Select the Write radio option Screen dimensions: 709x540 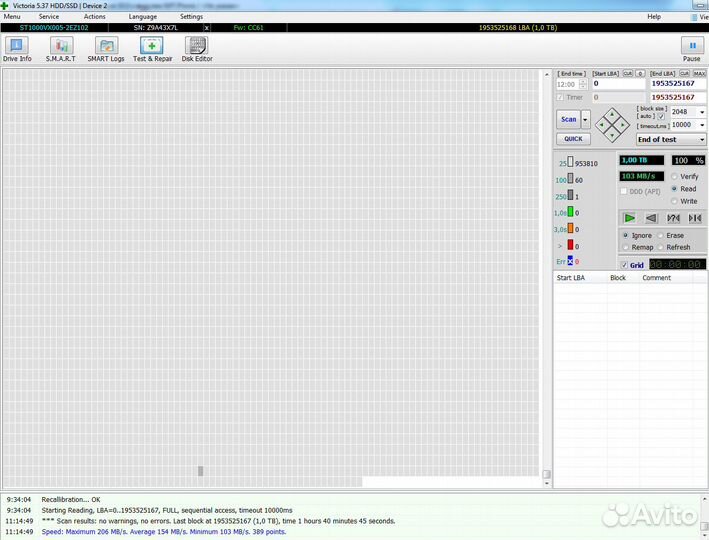(x=675, y=201)
